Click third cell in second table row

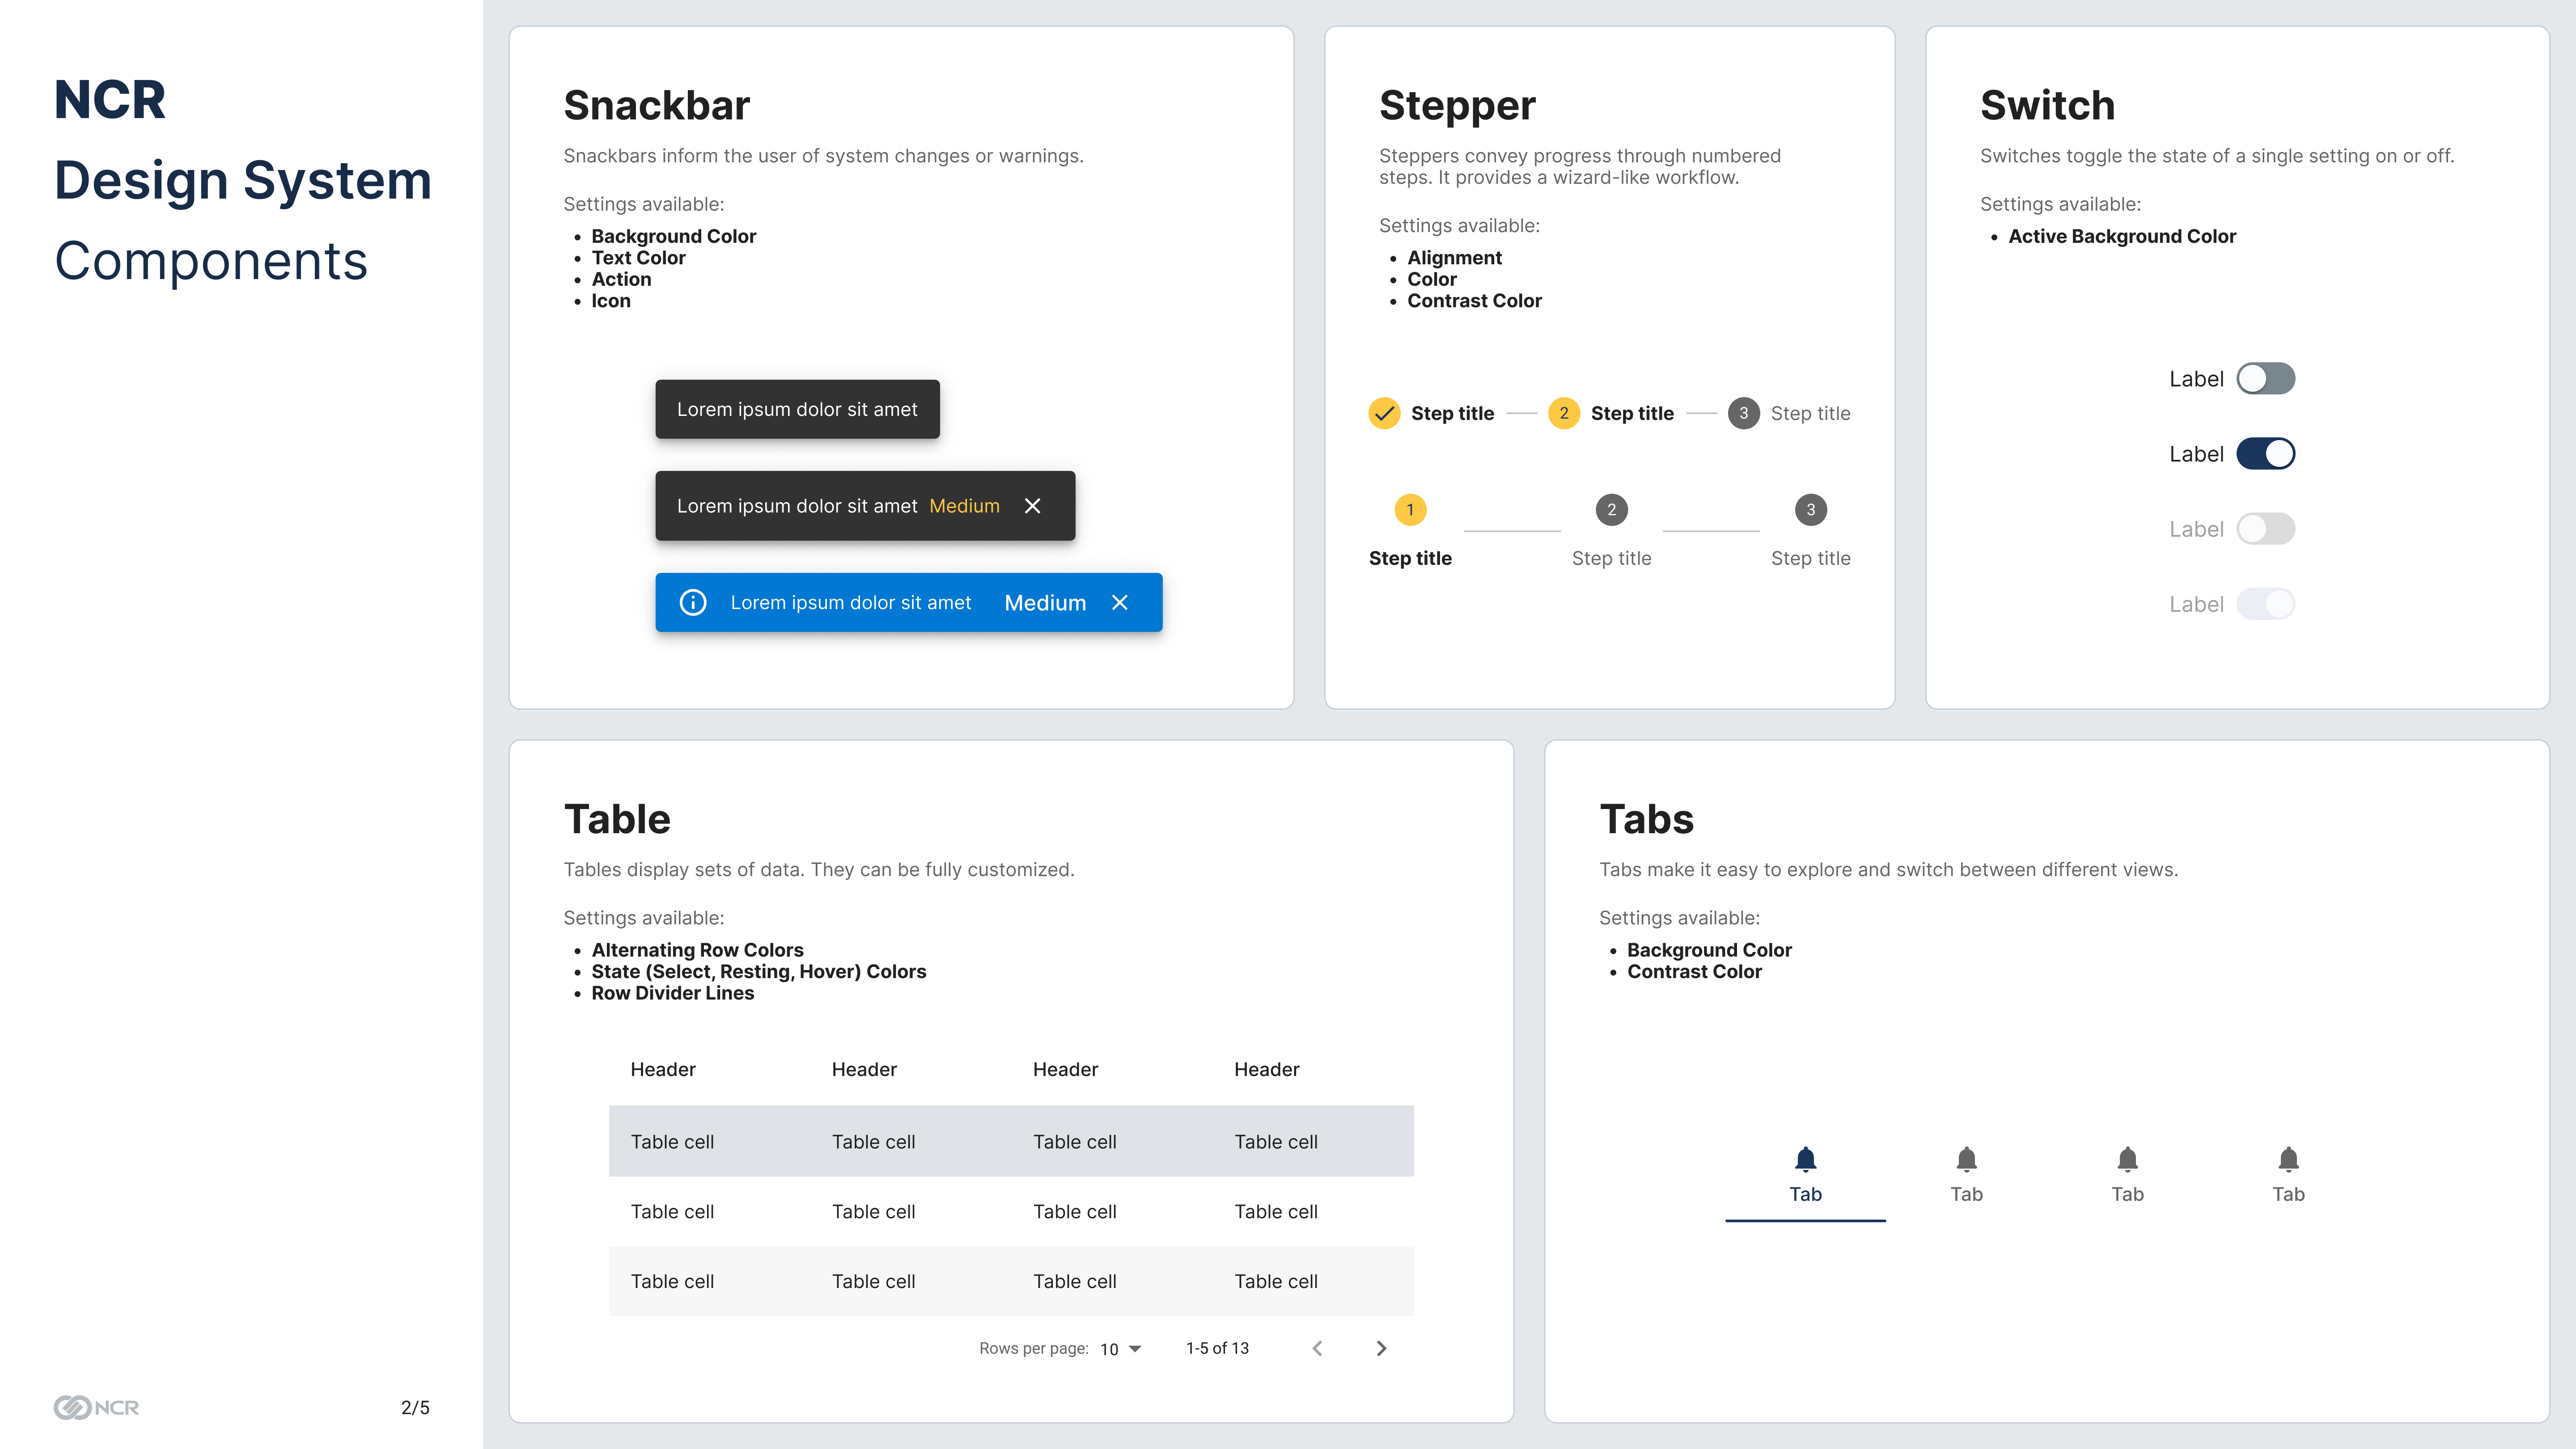tap(1075, 1211)
